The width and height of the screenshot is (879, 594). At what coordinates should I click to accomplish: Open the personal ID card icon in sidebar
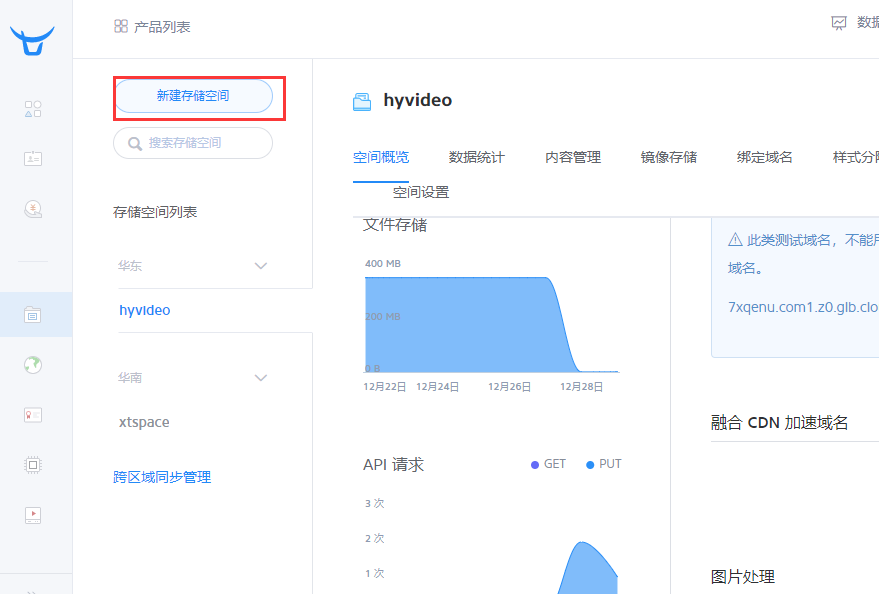pyautogui.click(x=33, y=159)
